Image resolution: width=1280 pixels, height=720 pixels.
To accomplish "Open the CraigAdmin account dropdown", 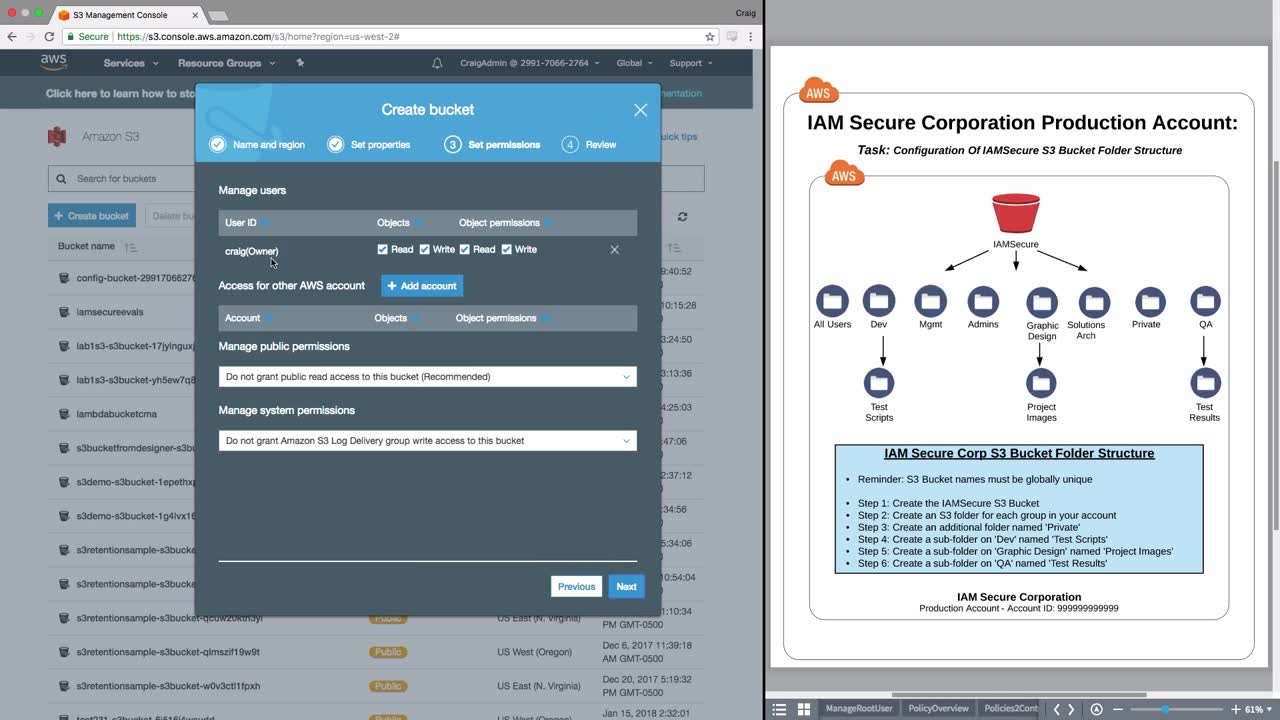I will [530, 63].
